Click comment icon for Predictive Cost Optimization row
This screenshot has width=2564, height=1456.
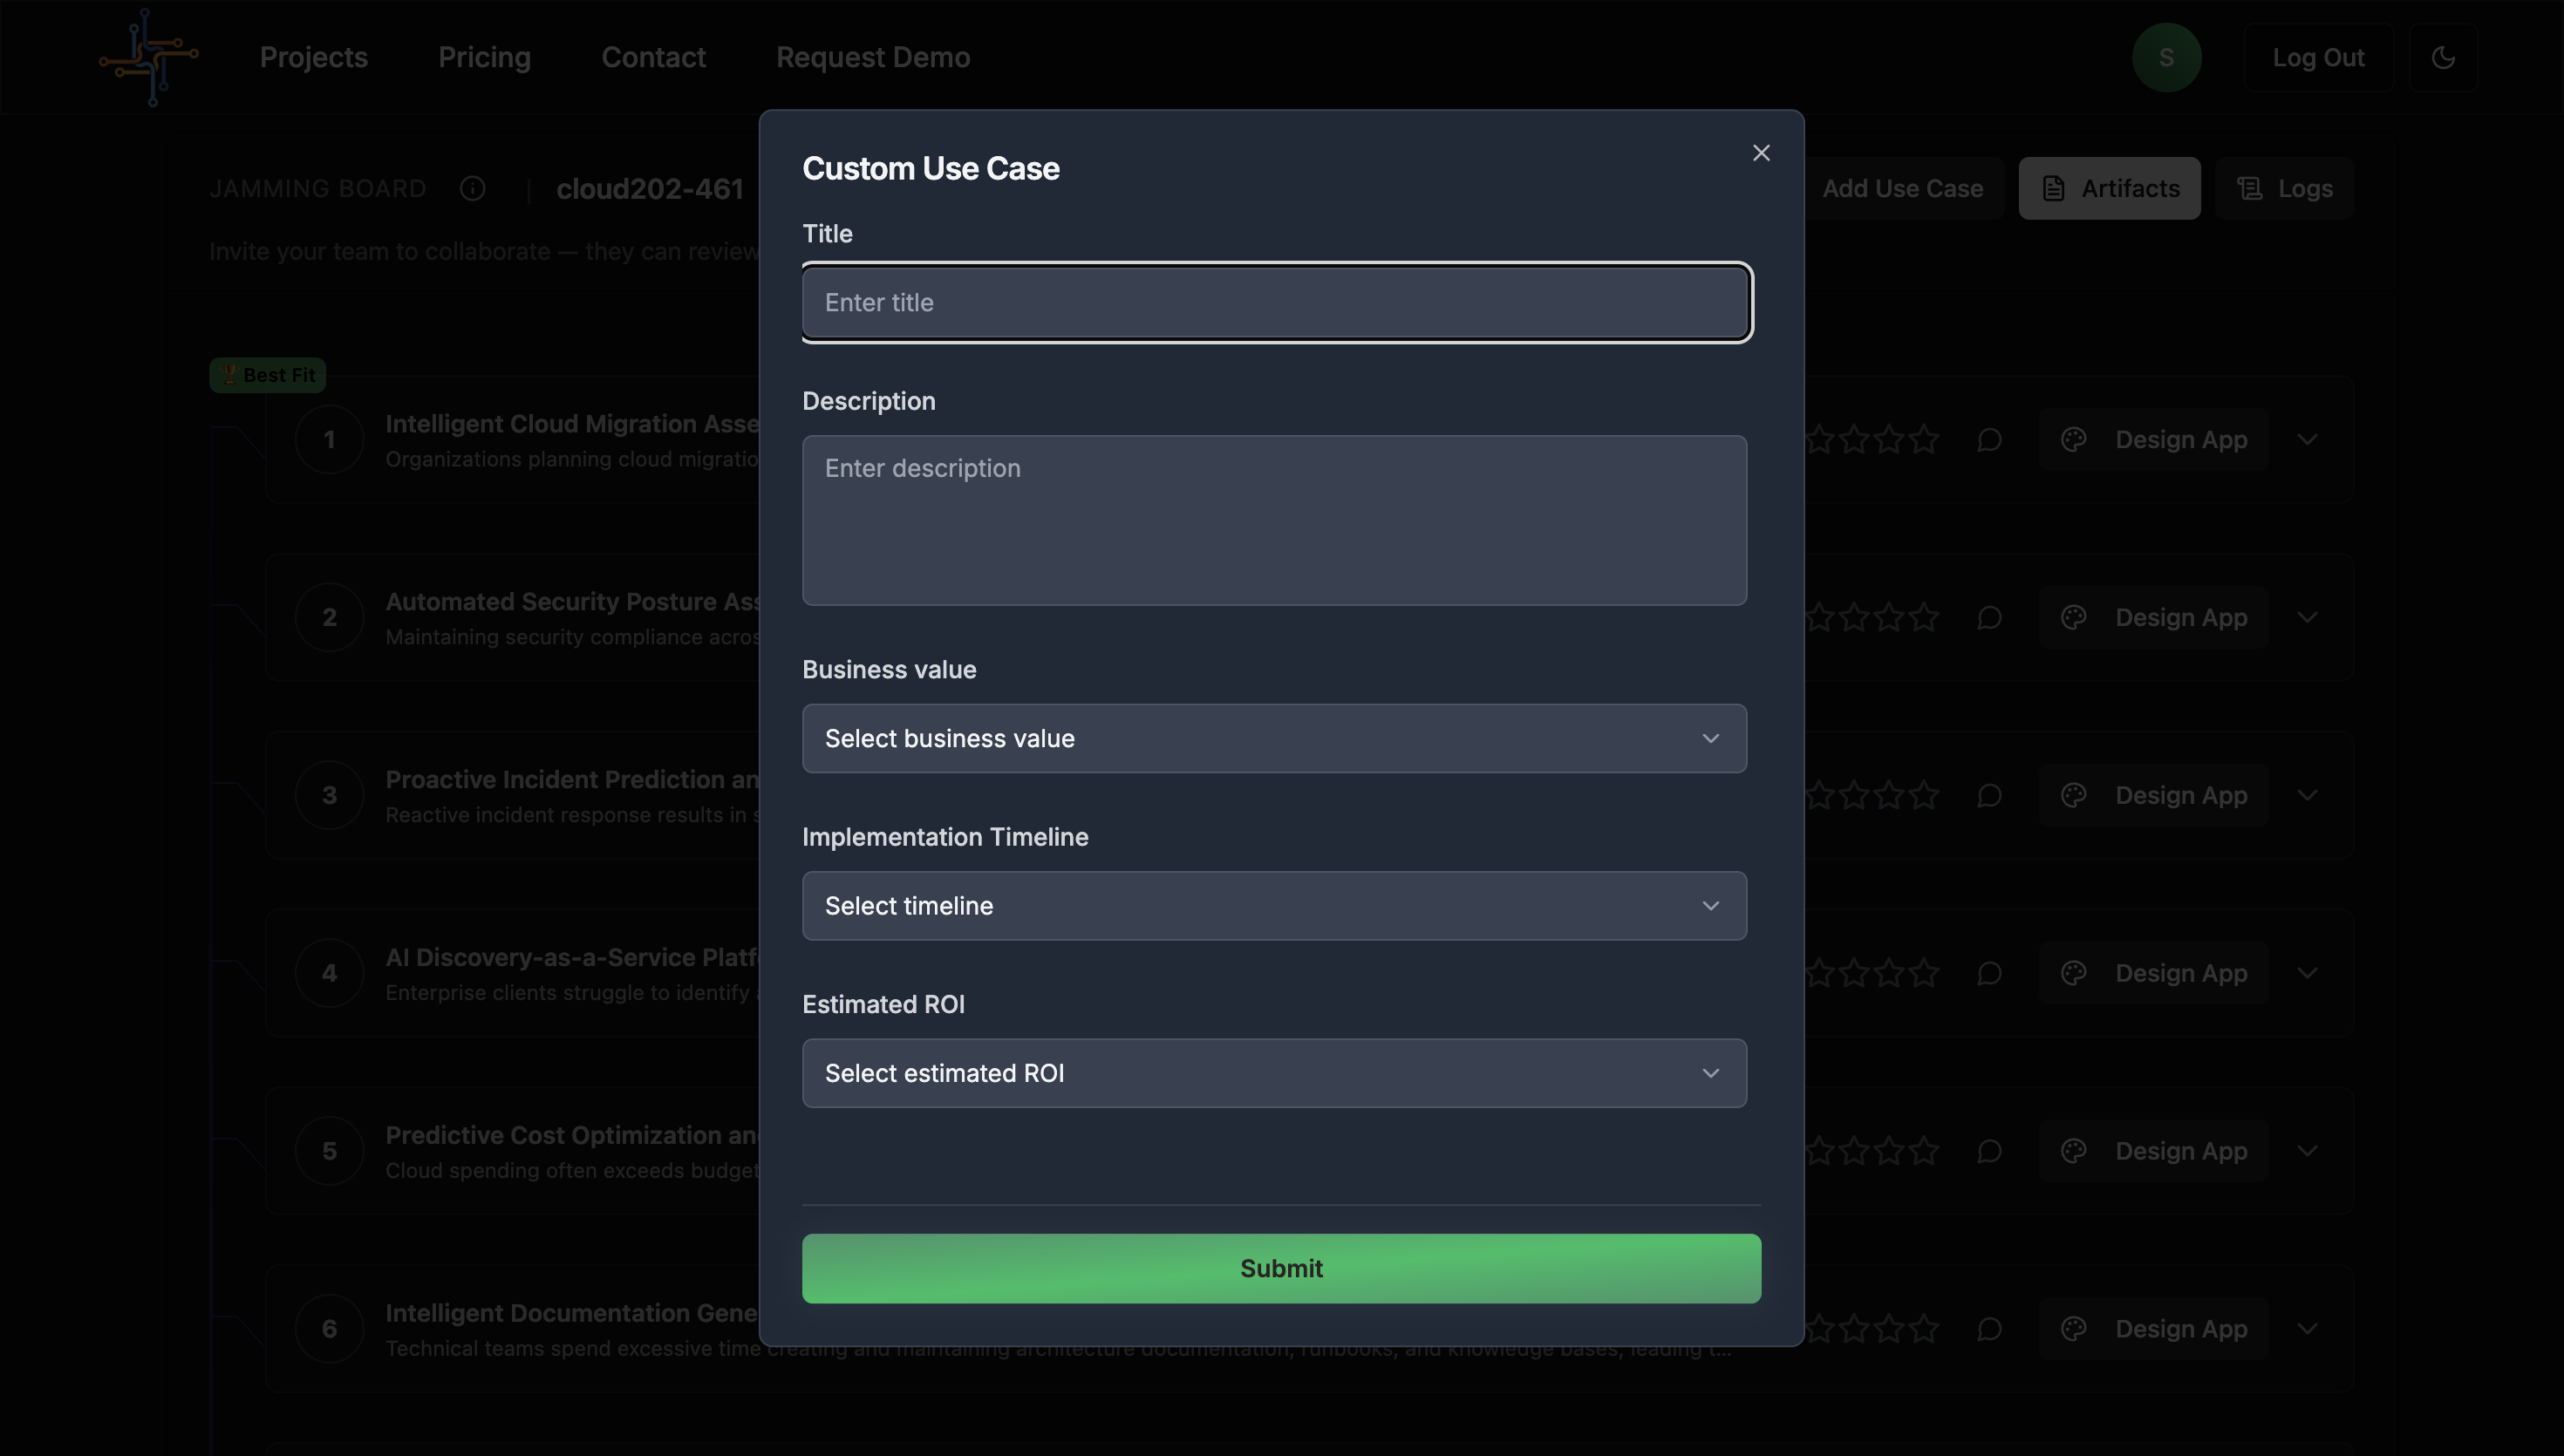(x=1989, y=1151)
